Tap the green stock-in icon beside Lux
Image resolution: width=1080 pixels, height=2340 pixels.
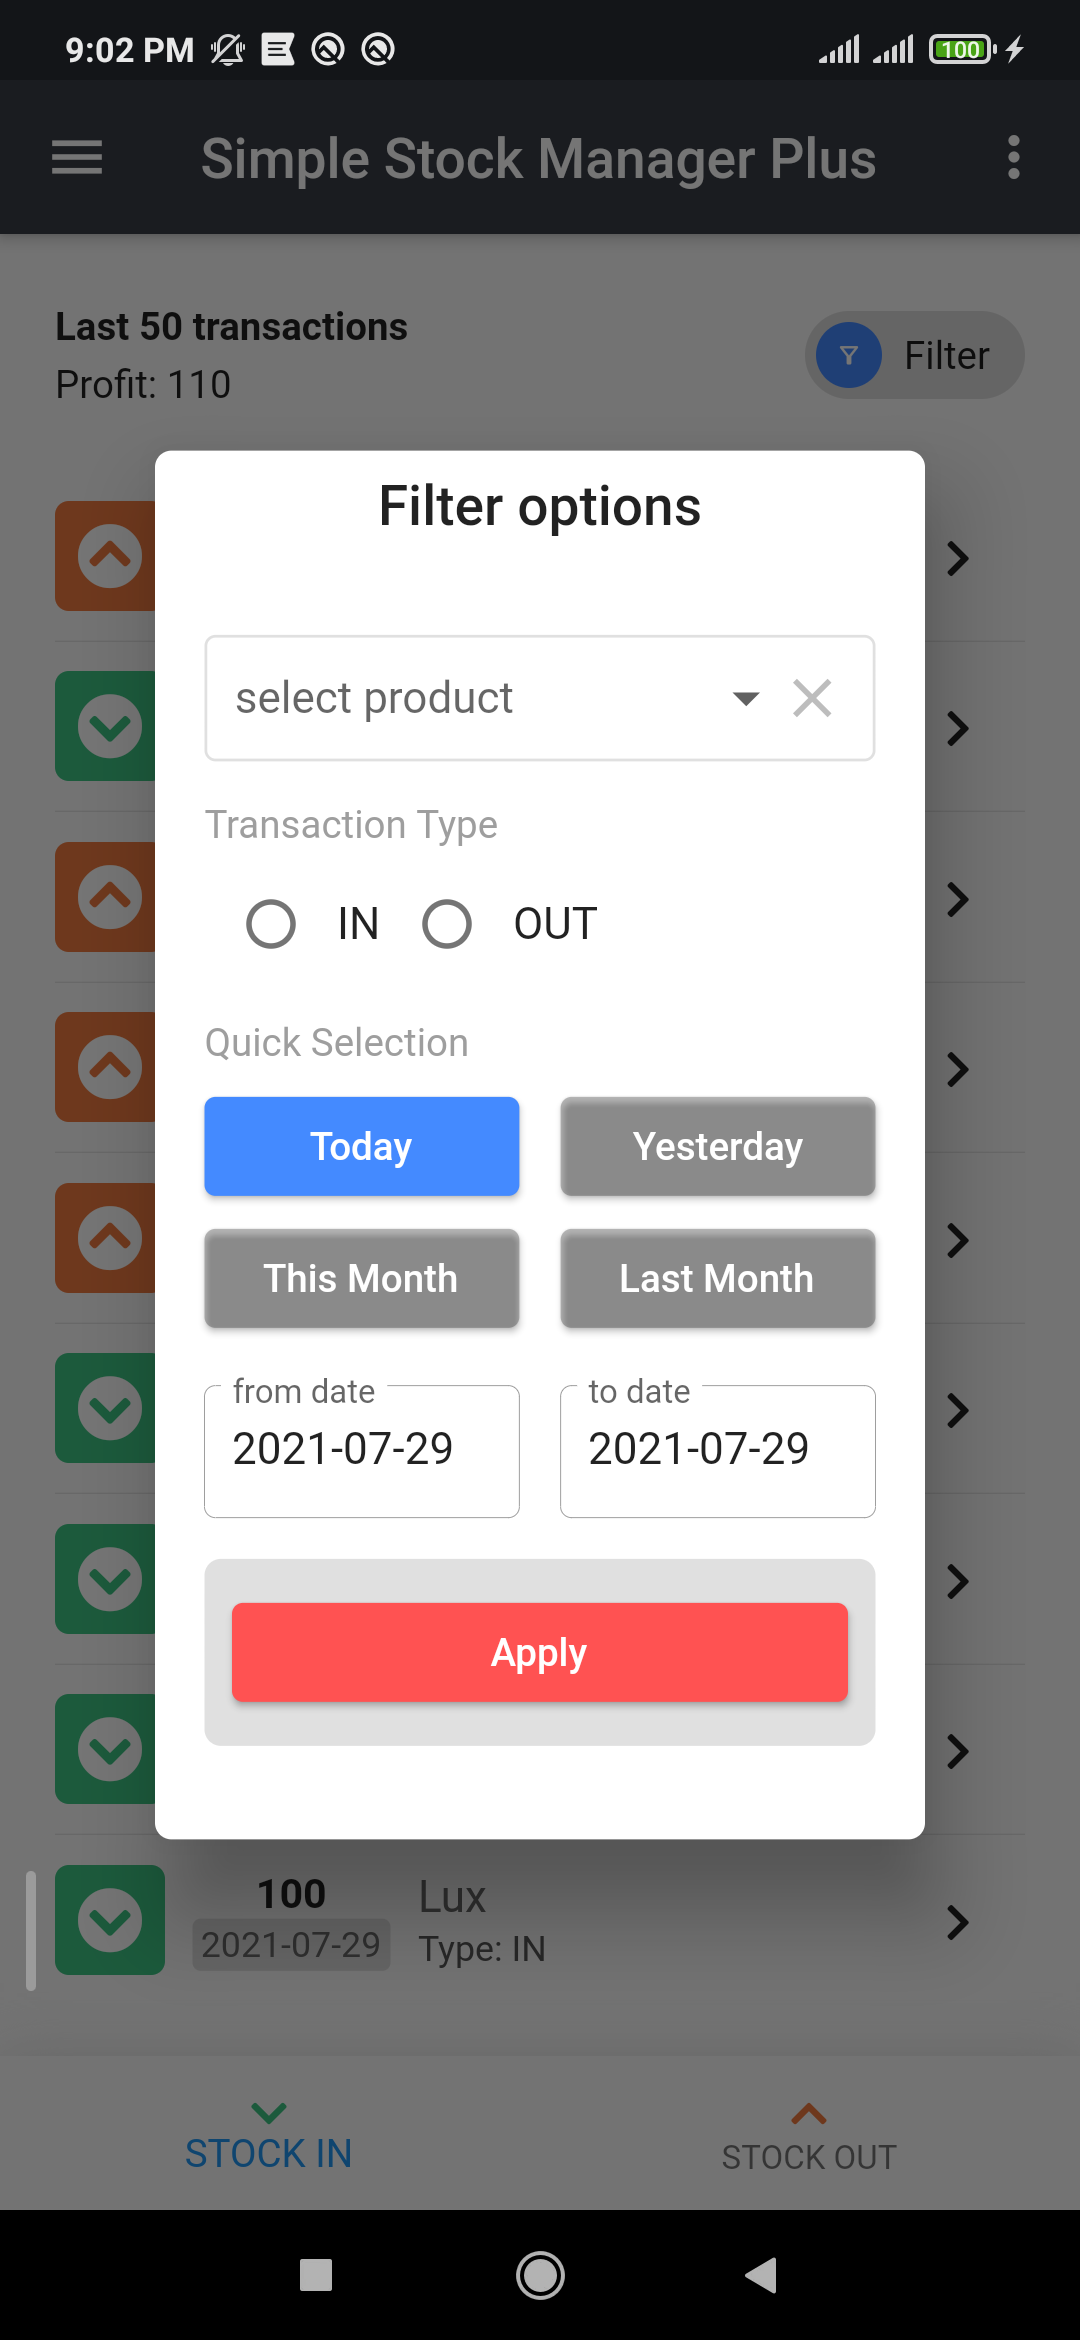point(110,1920)
